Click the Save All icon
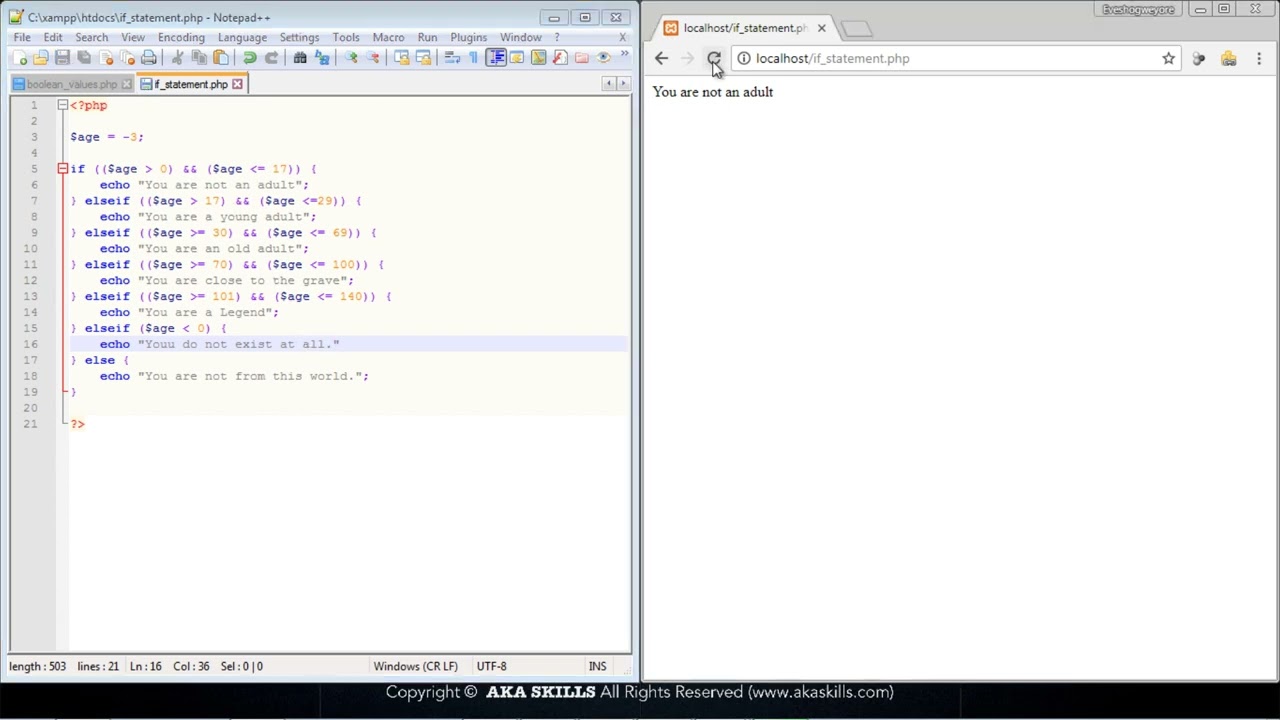Image resolution: width=1280 pixels, height=720 pixels. [x=84, y=58]
